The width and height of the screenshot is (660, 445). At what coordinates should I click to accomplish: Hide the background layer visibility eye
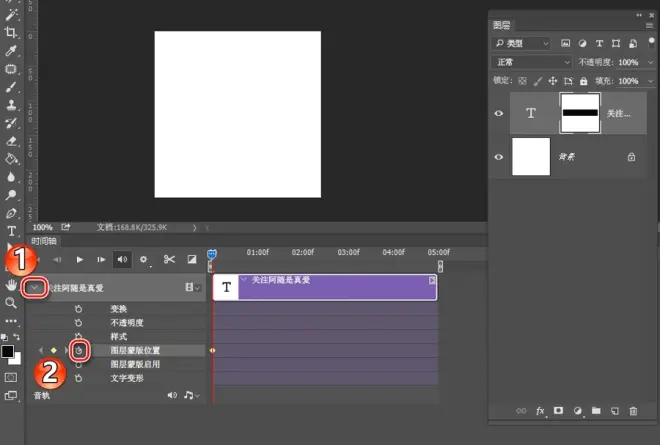point(499,157)
